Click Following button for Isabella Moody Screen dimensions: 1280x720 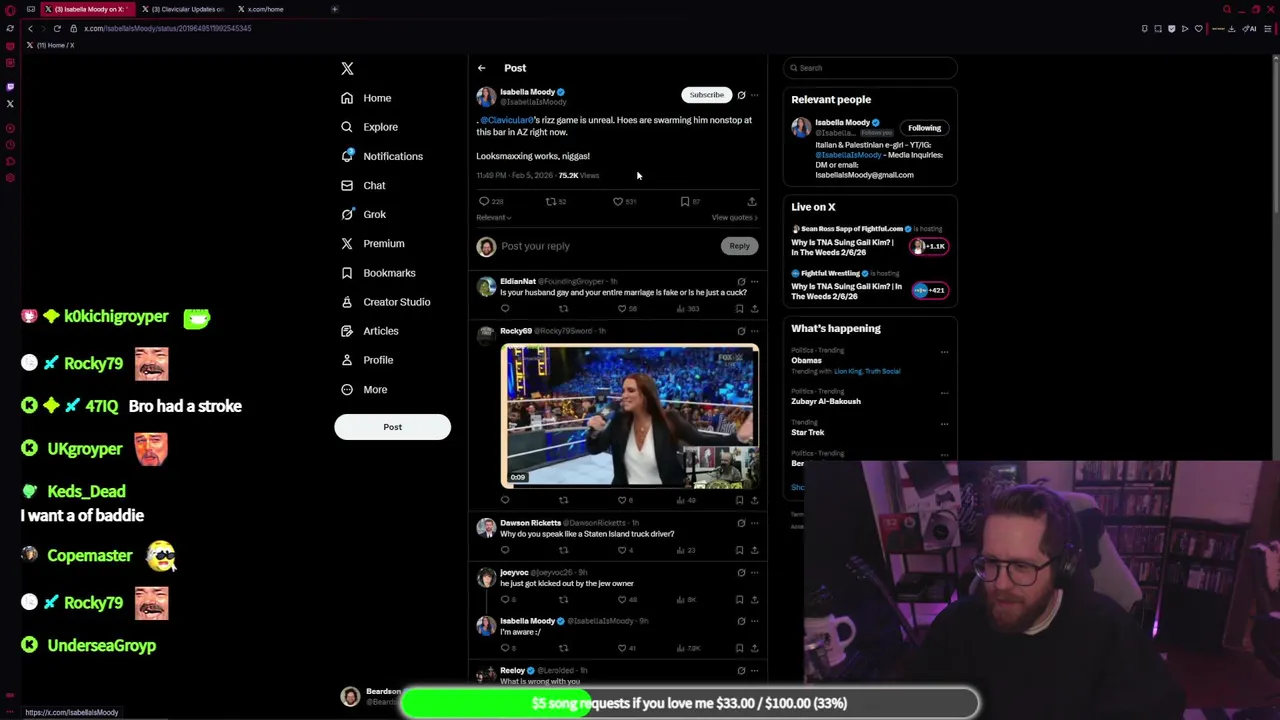tap(924, 128)
